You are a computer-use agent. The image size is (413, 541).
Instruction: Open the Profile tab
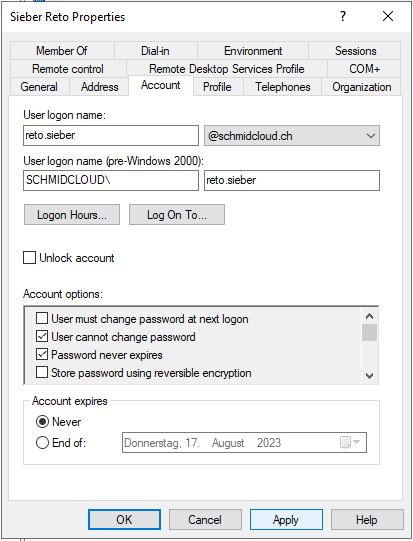click(217, 87)
